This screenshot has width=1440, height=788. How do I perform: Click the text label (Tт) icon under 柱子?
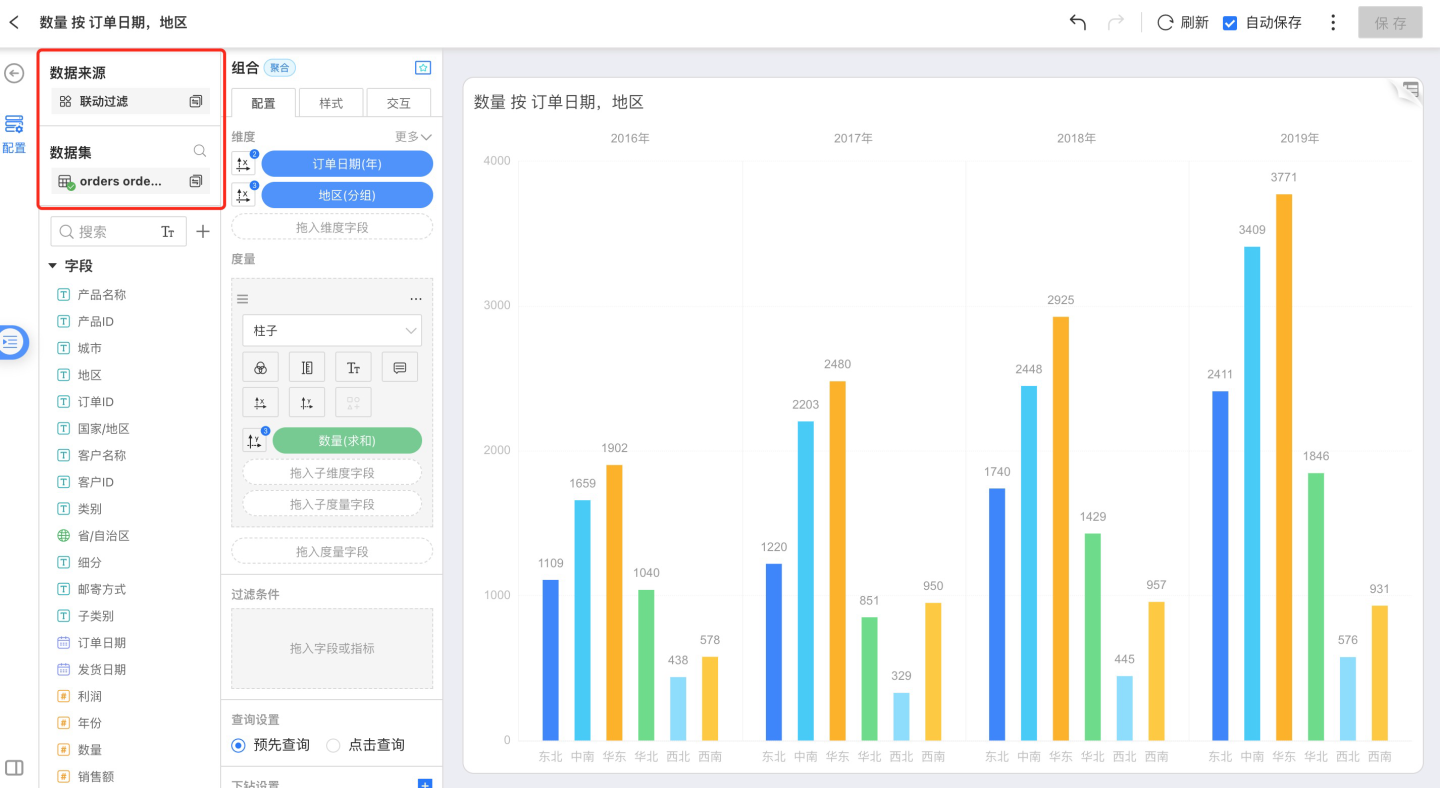coord(353,368)
